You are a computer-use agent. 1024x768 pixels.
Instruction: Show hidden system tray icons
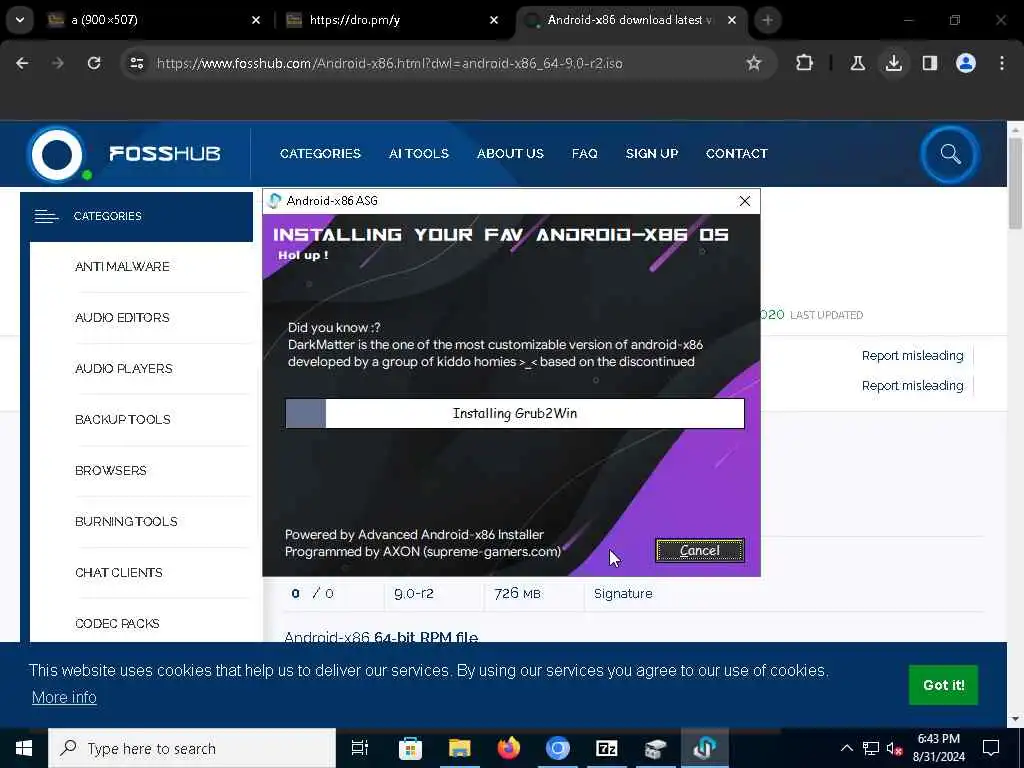tap(846, 748)
